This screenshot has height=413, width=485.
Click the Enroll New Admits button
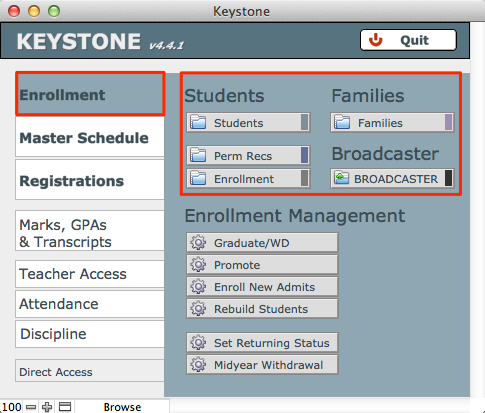coord(262,287)
